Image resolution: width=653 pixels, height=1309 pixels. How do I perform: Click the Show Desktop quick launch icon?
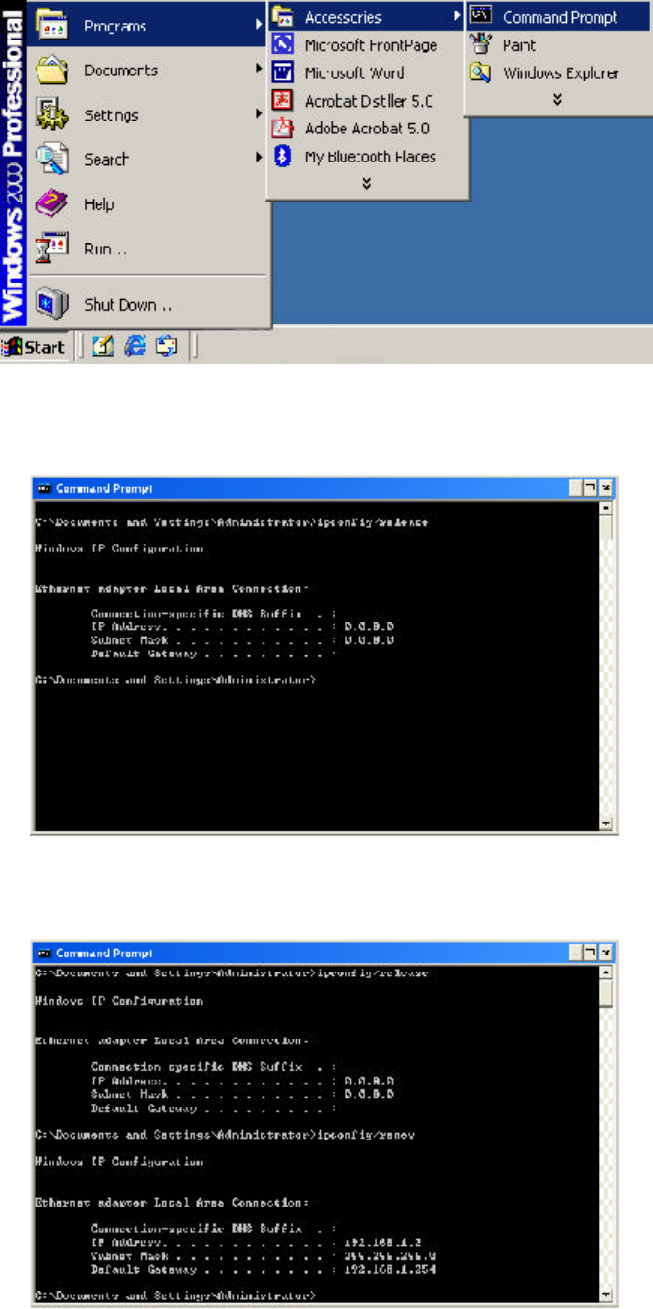(104, 347)
